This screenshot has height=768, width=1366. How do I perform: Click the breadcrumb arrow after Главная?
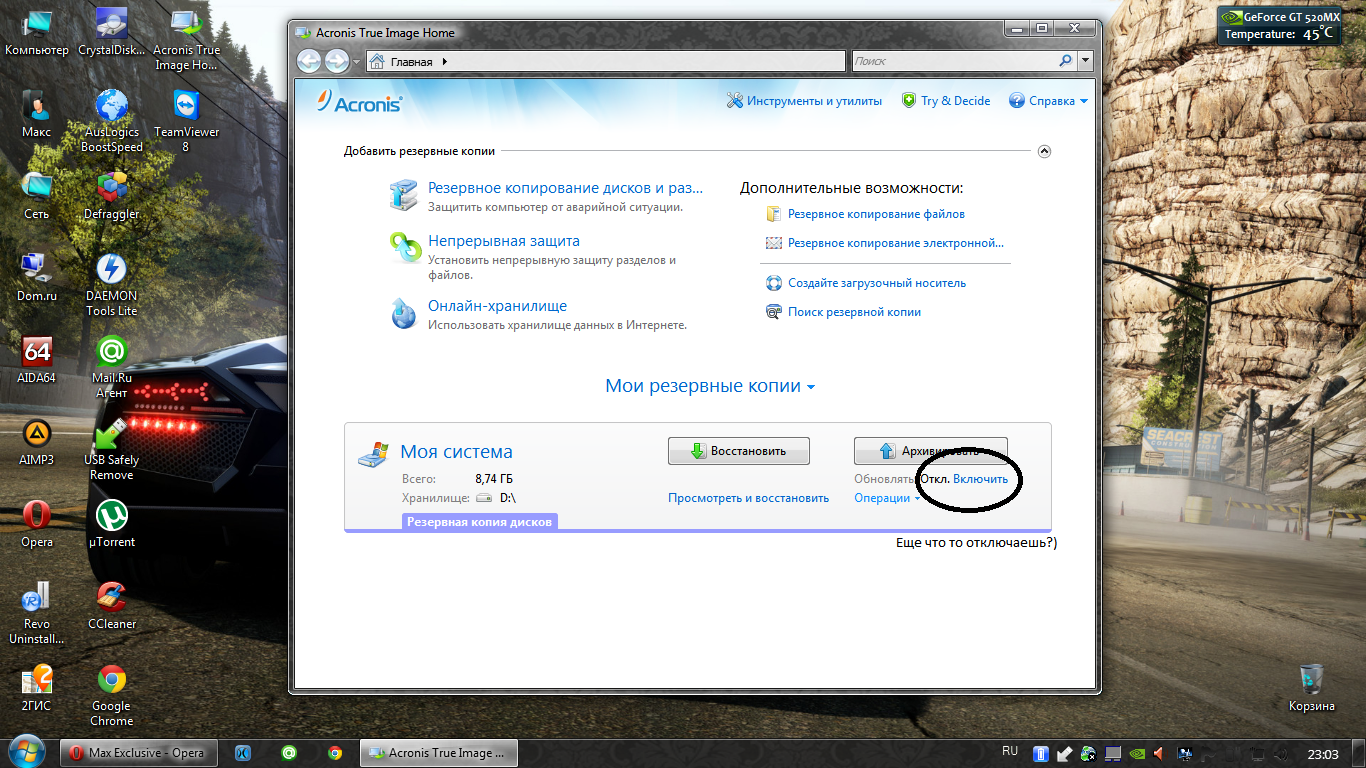click(x=445, y=62)
